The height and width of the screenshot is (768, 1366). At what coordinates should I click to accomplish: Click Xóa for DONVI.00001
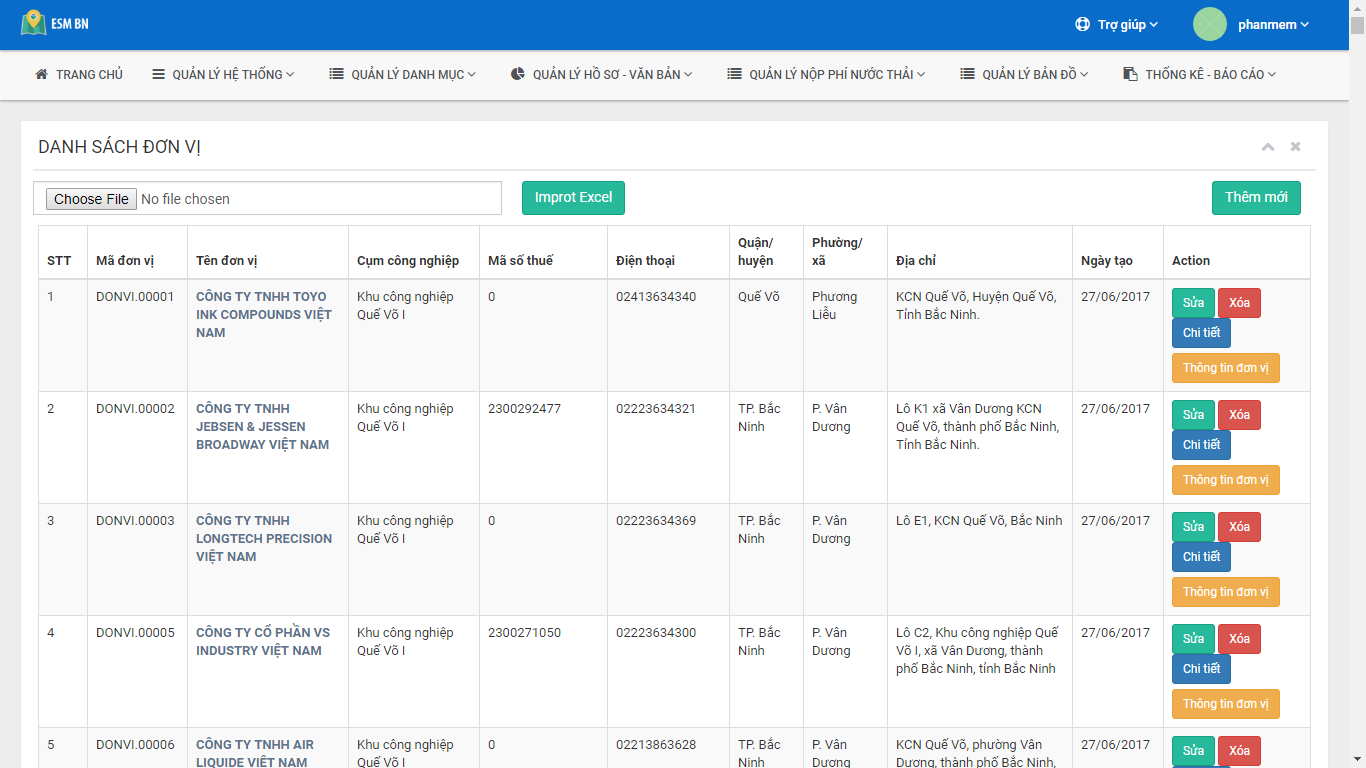[x=1239, y=303]
